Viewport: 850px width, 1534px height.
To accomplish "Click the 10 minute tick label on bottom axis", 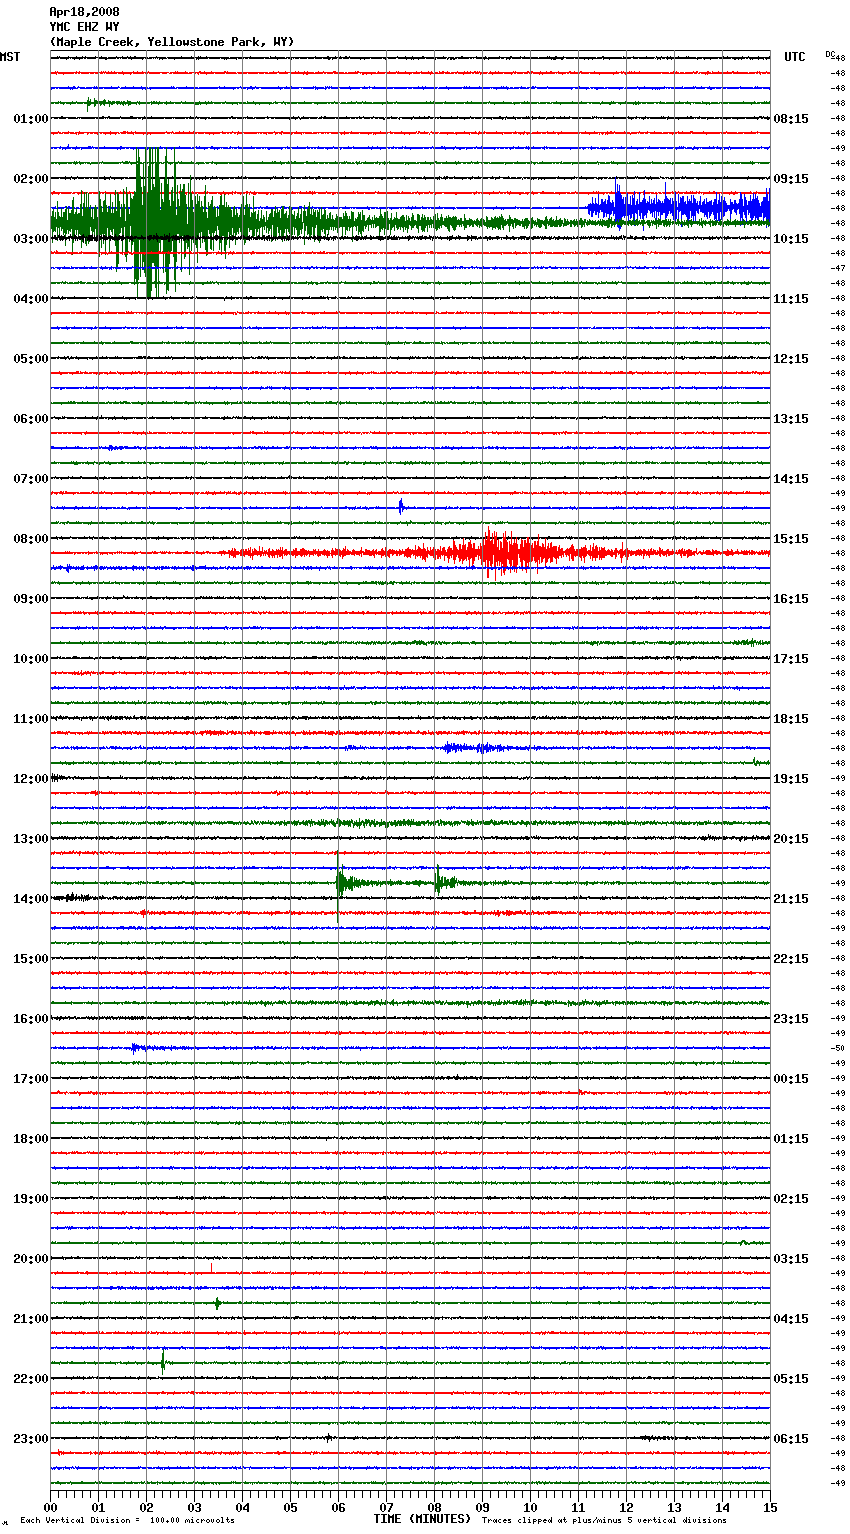I will pos(530,1507).
